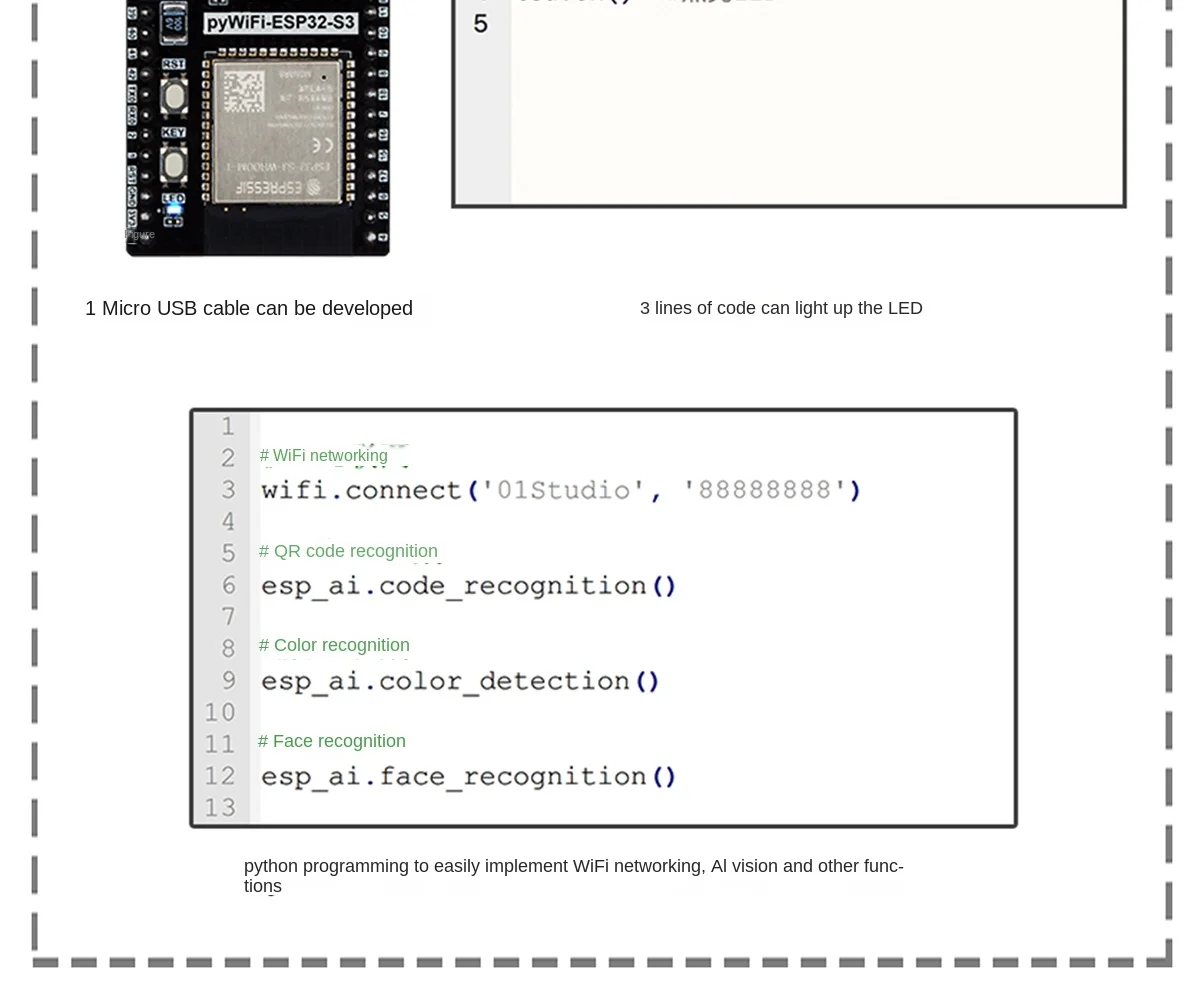Image resolution: width=1200 pixels, height=991 pixels.
Task: Click line number 7 in code panel
Action: pyautogui.click(x=228, y=616)
